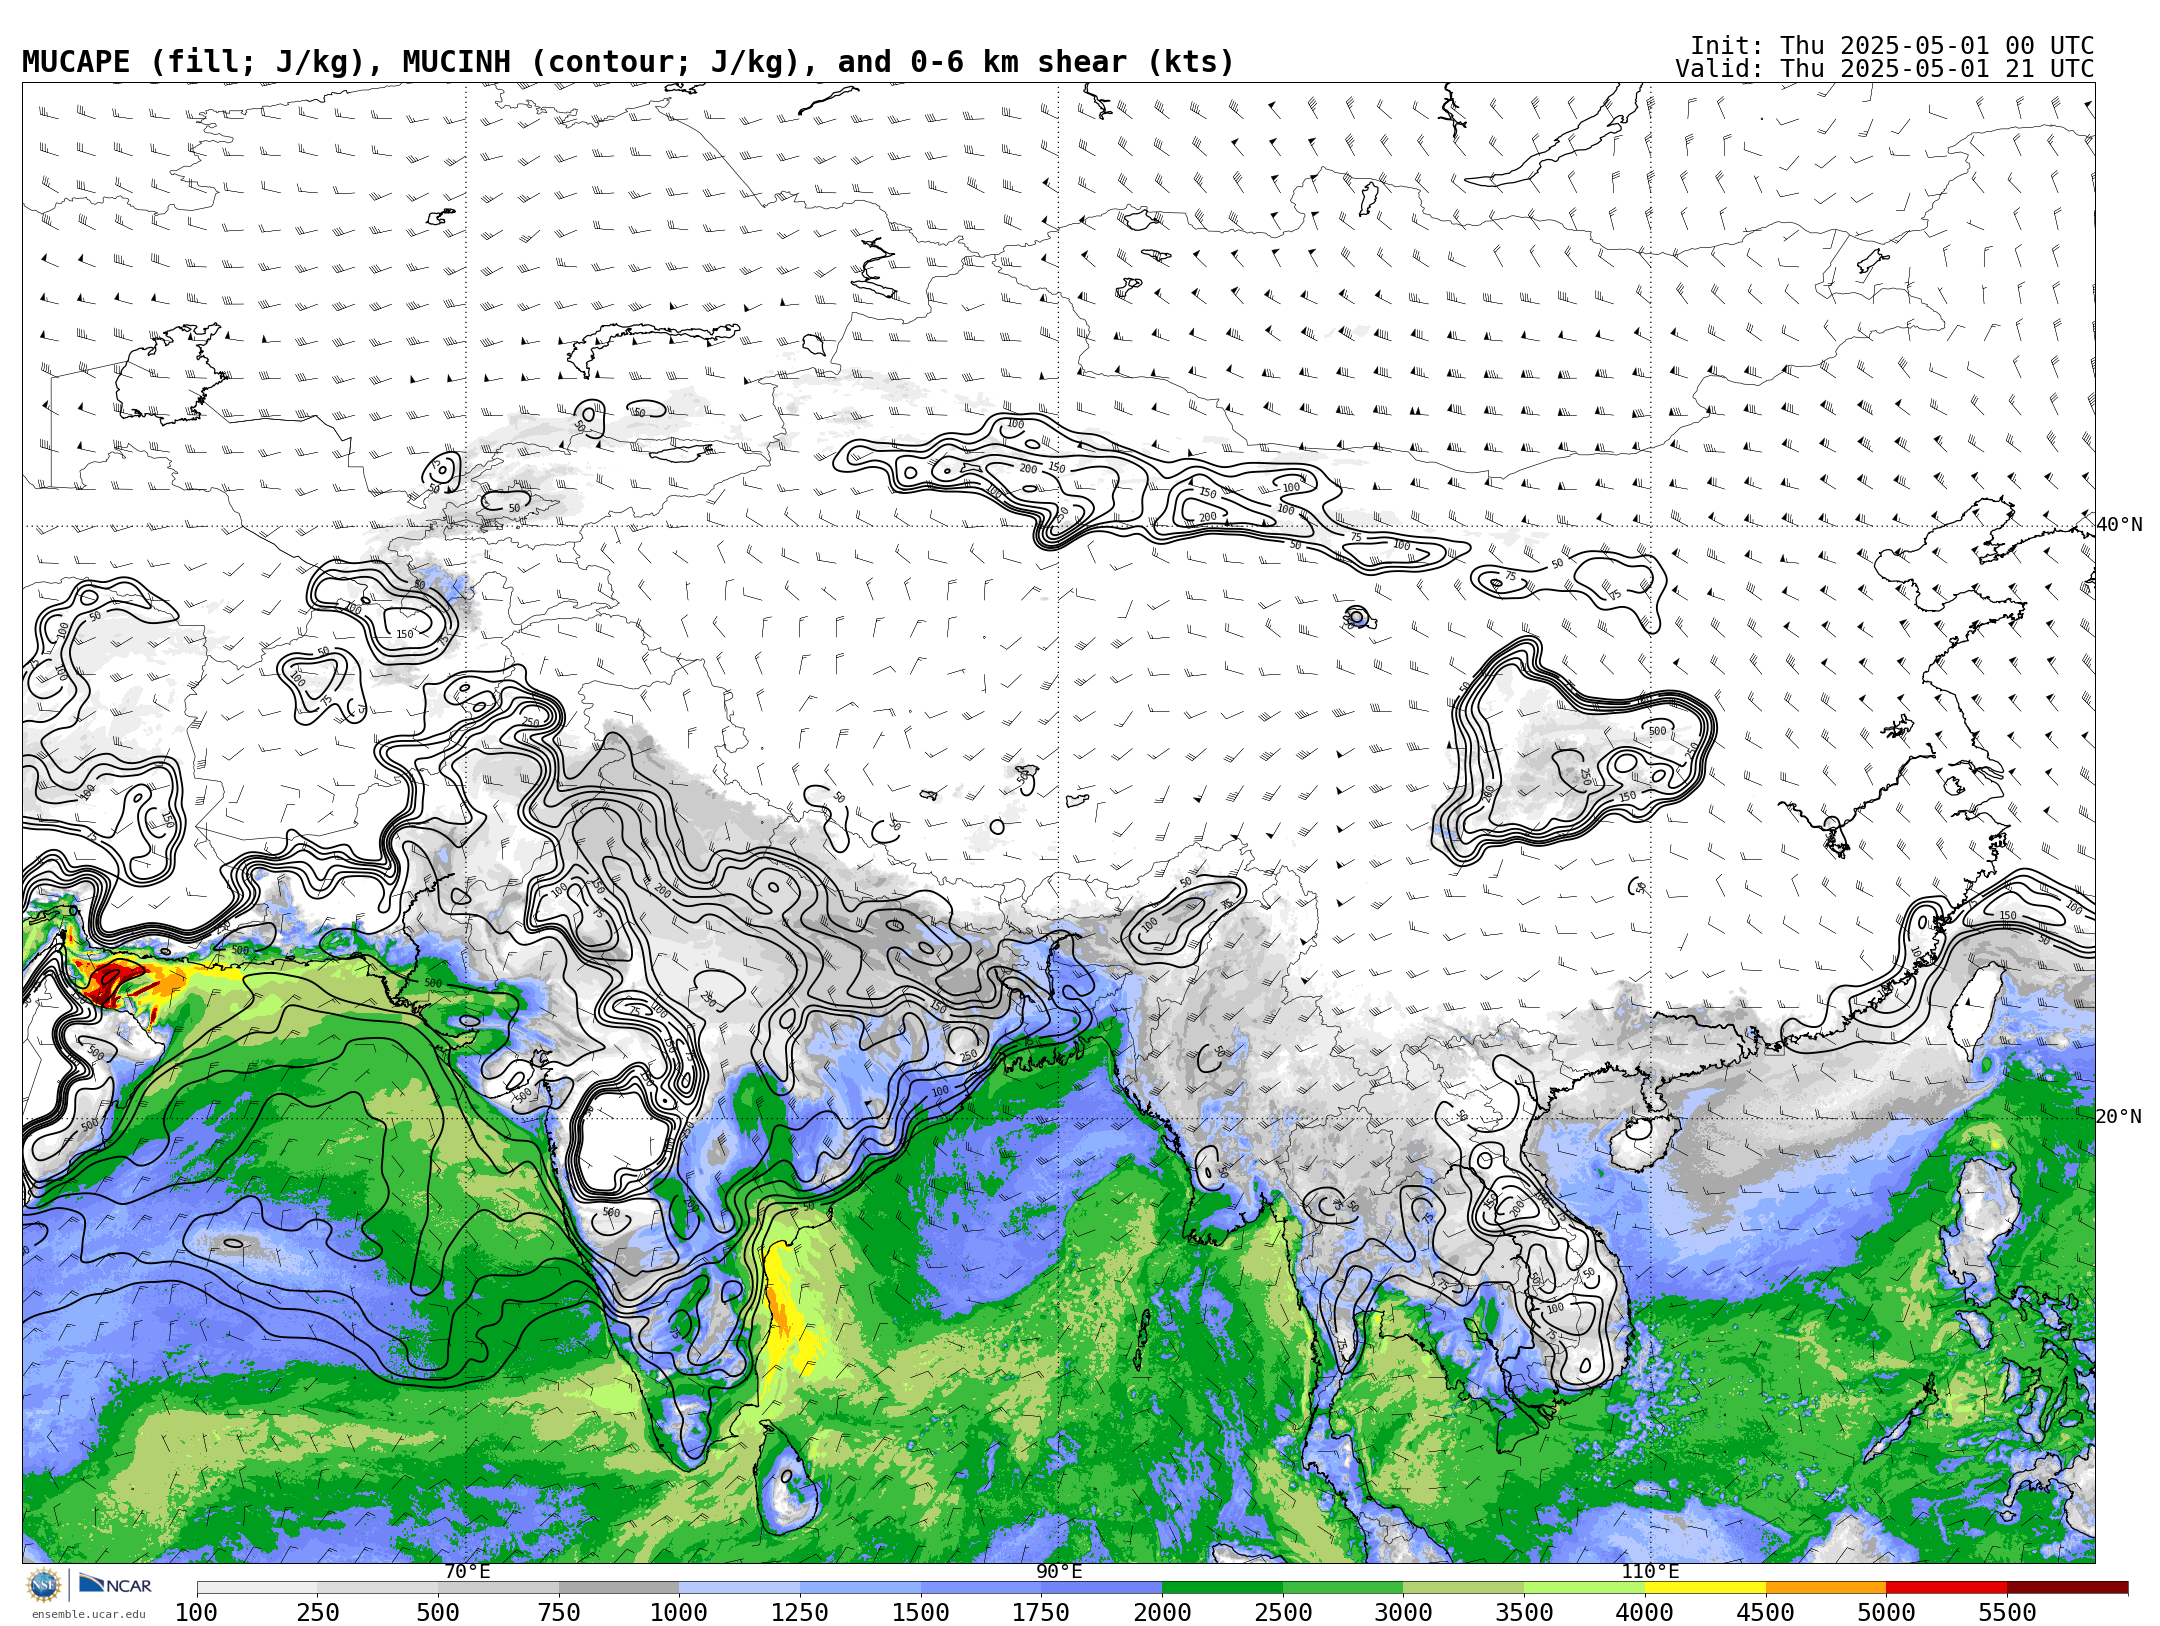Screen dimensions: 2160x1626
Task: Click the map title starting with MUCAPE
Action: coord(628,62)
